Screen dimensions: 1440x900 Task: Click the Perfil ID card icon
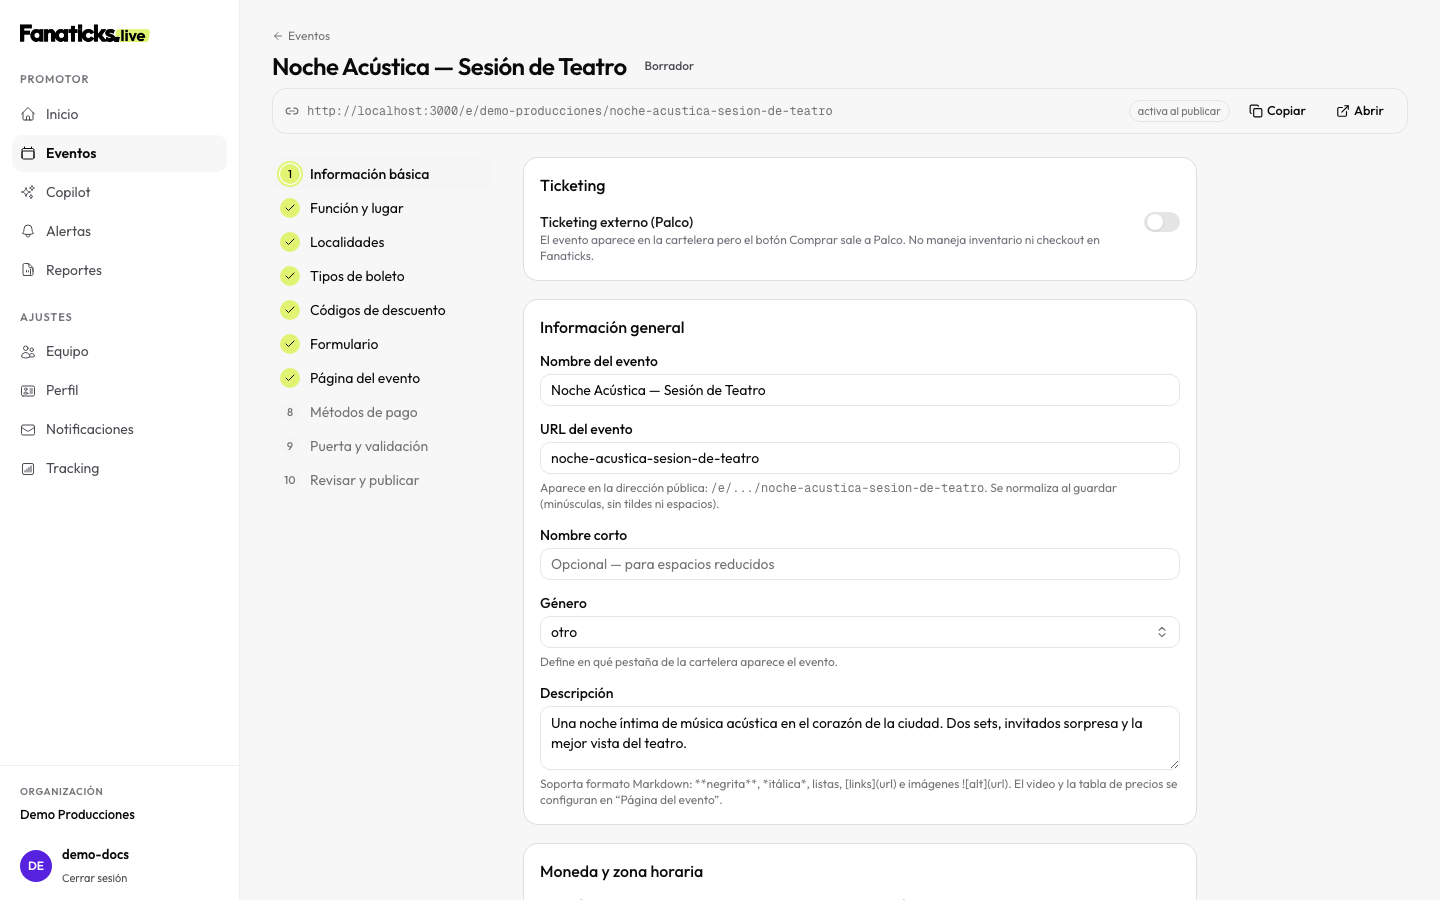[x=28, y=390]
